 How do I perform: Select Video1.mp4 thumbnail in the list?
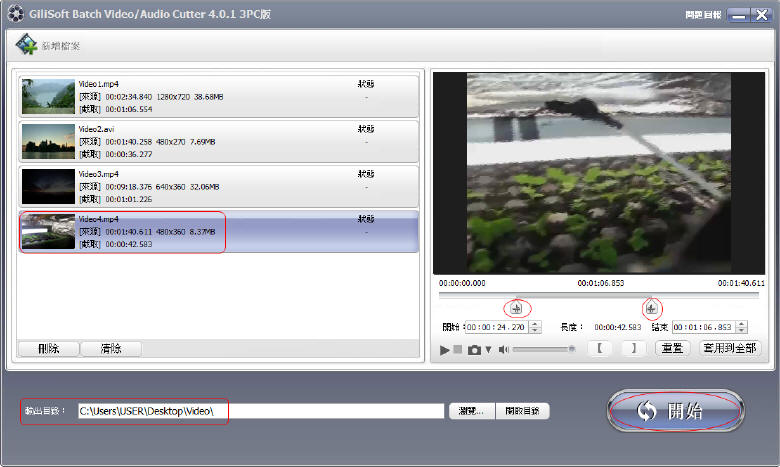pos(48,95)
